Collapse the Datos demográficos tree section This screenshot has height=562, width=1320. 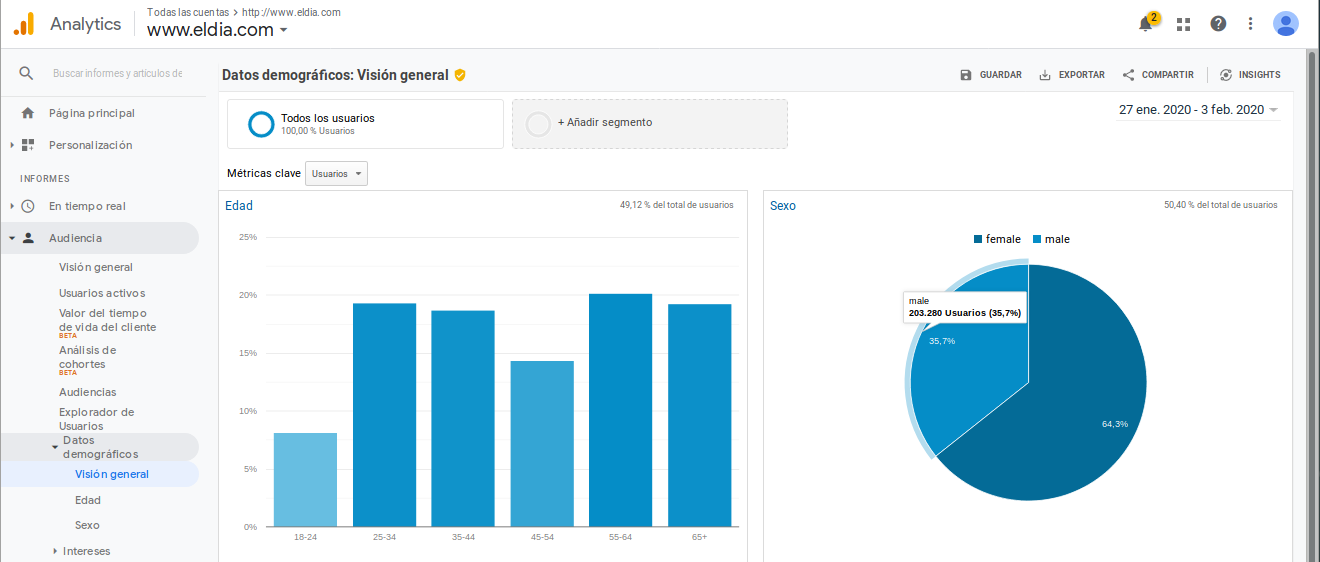coord(55,447)
